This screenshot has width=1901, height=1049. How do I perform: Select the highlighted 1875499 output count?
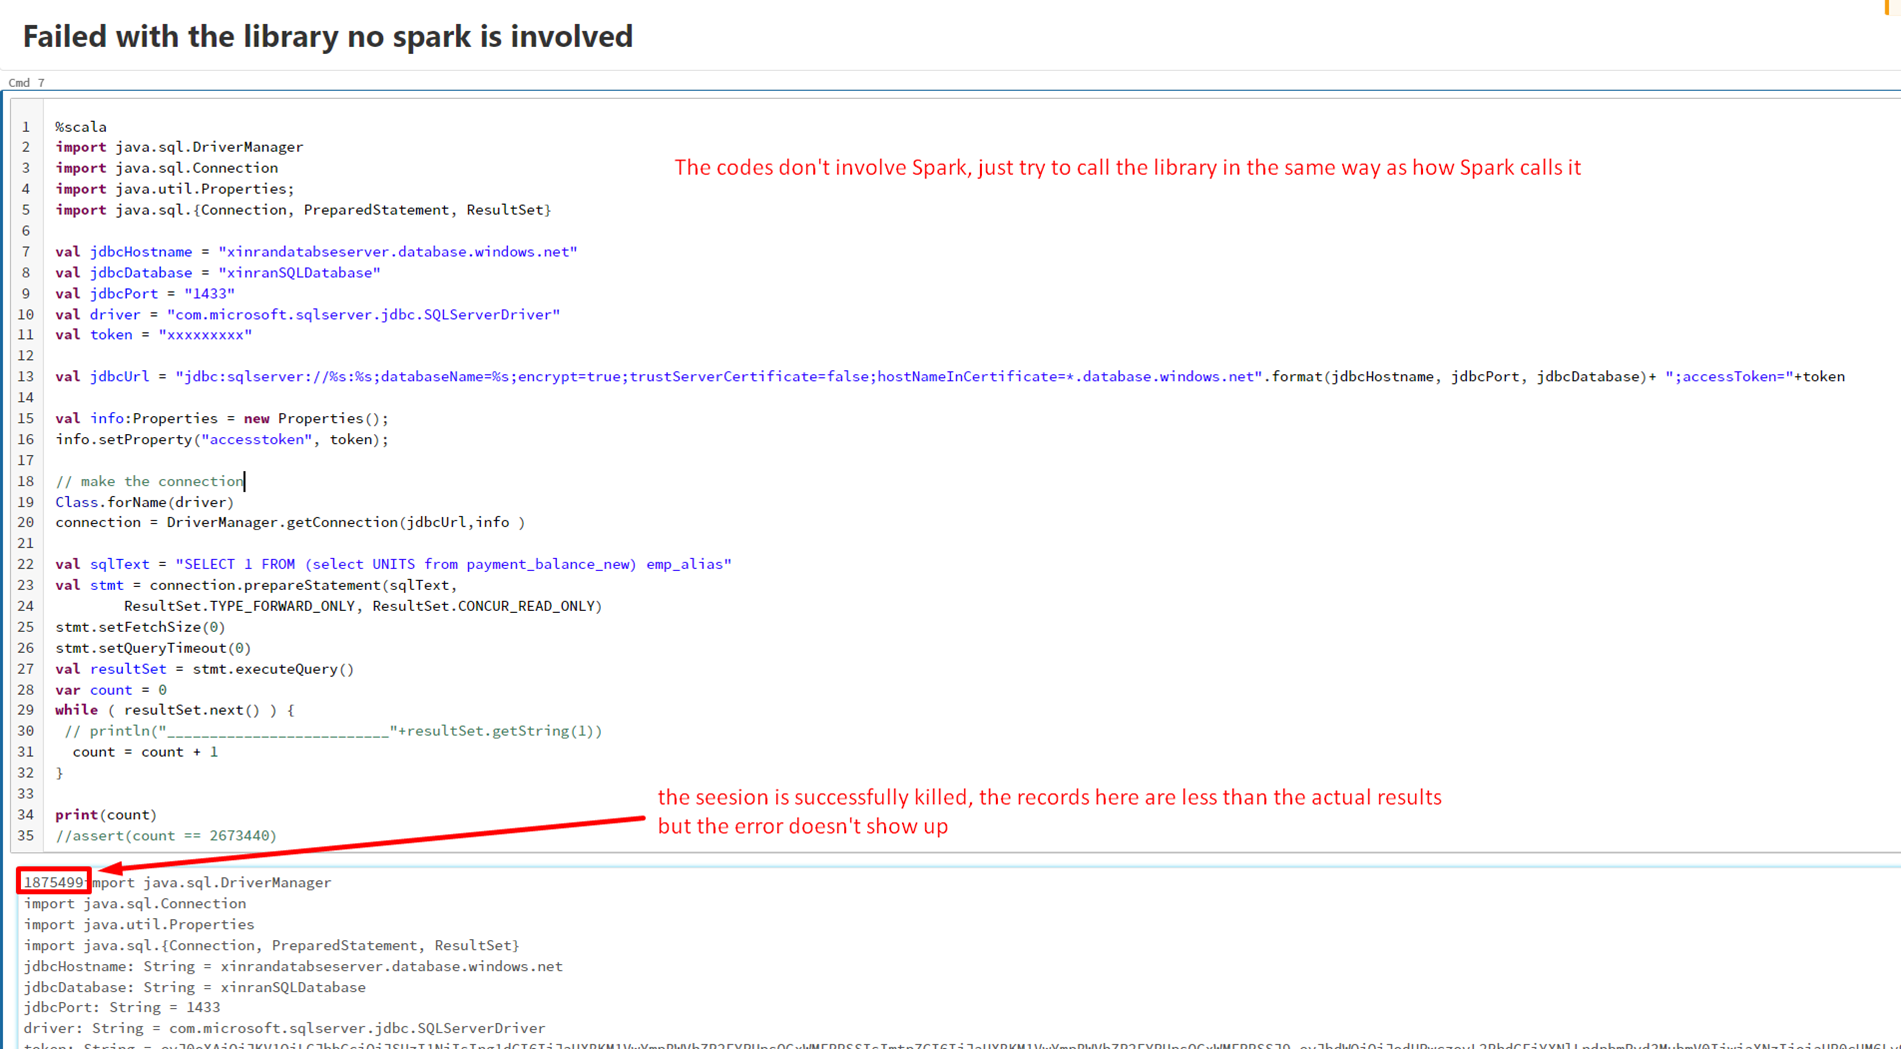point(53,882)
